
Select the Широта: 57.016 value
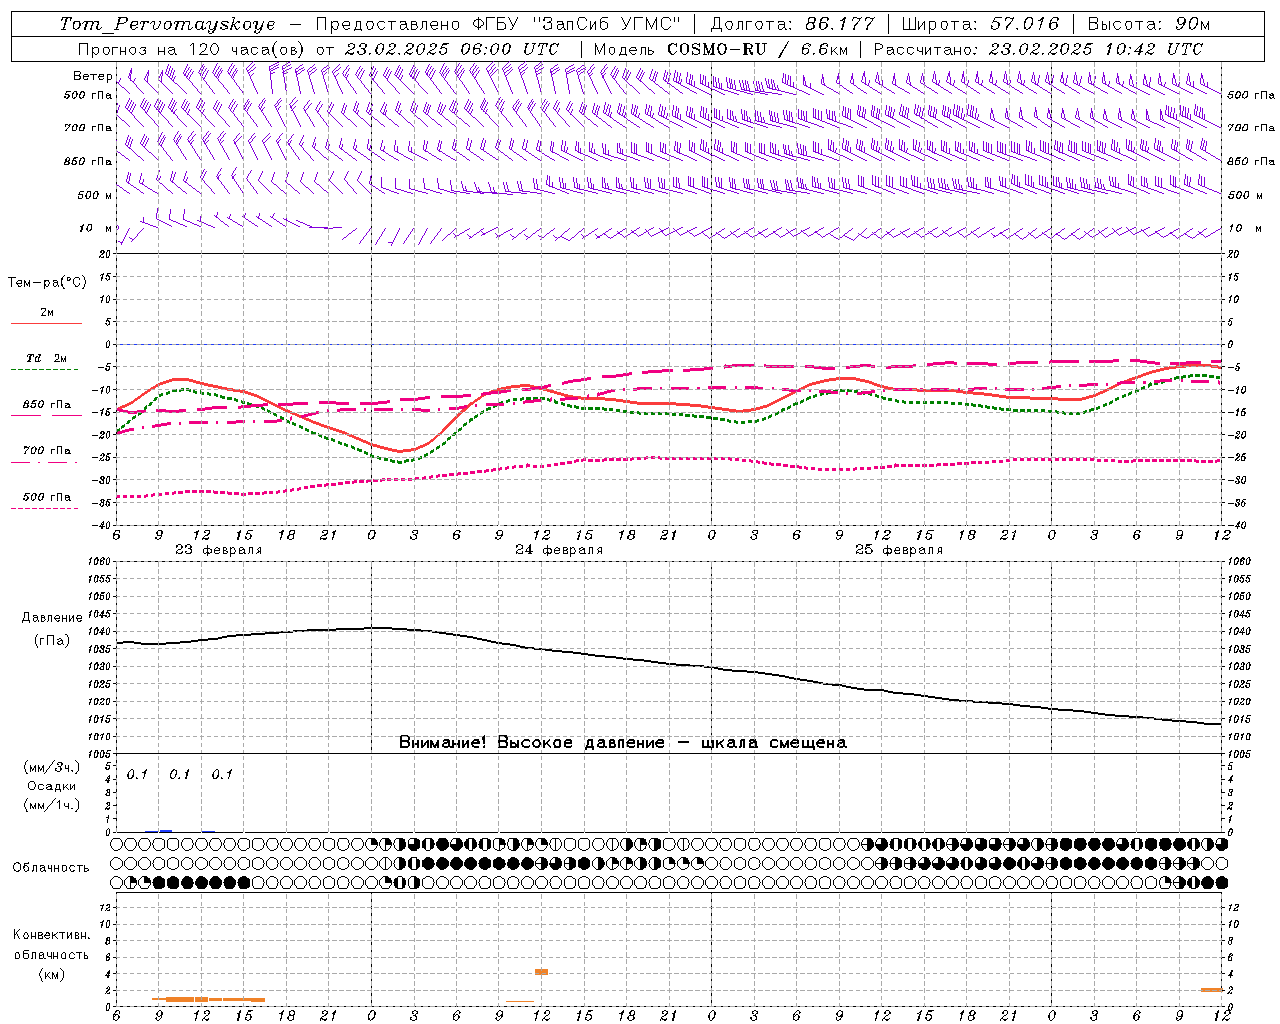[980, 24]
